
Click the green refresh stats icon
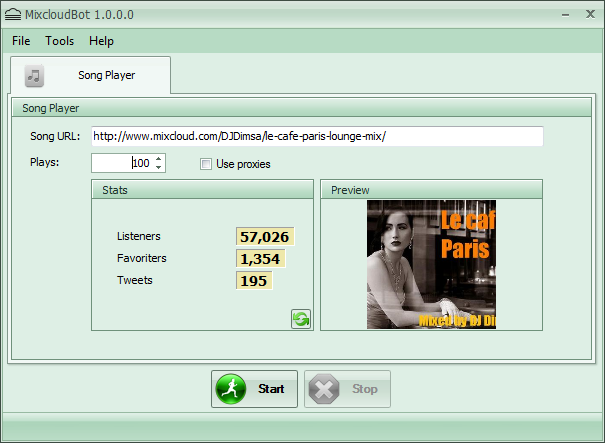click(x=301, y=319)
